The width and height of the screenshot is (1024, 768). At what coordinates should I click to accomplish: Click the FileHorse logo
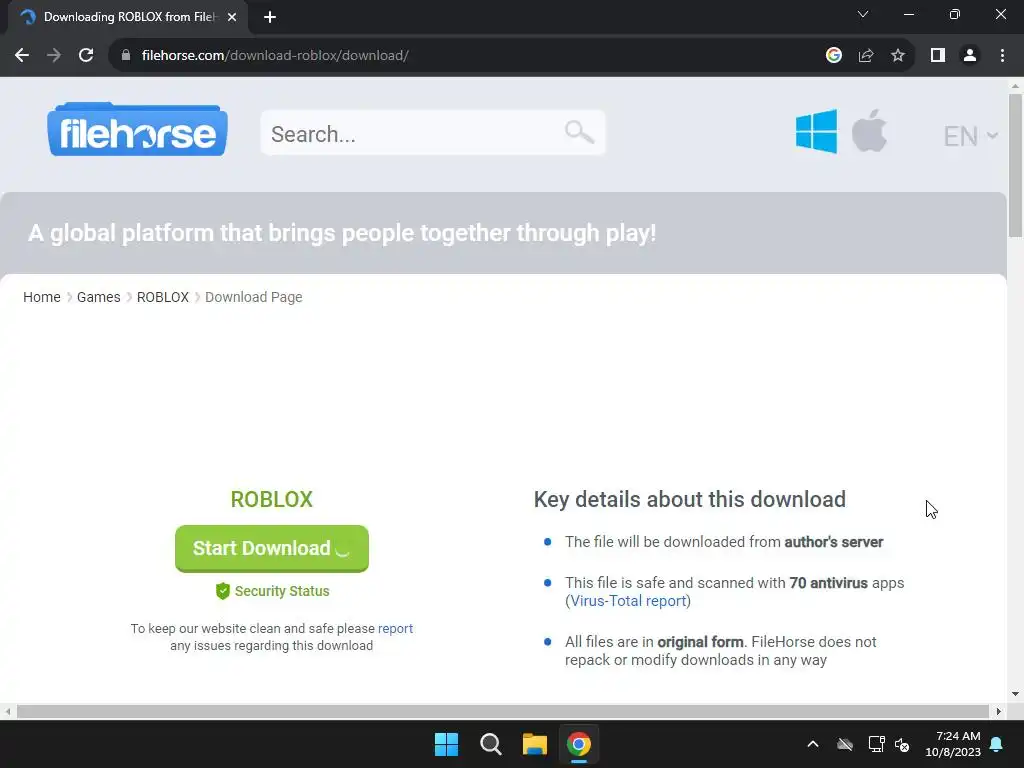tap(137, 129)
